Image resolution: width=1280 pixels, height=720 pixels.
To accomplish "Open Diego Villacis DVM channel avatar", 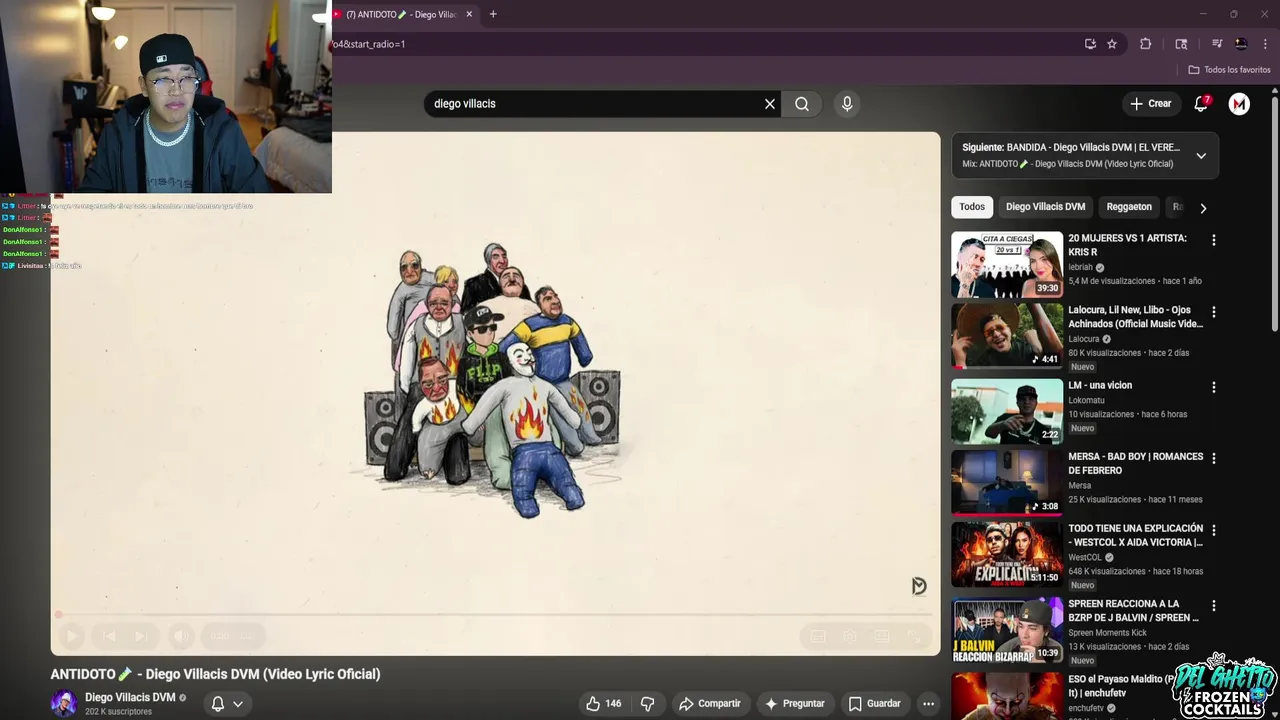I will [64, 704].
